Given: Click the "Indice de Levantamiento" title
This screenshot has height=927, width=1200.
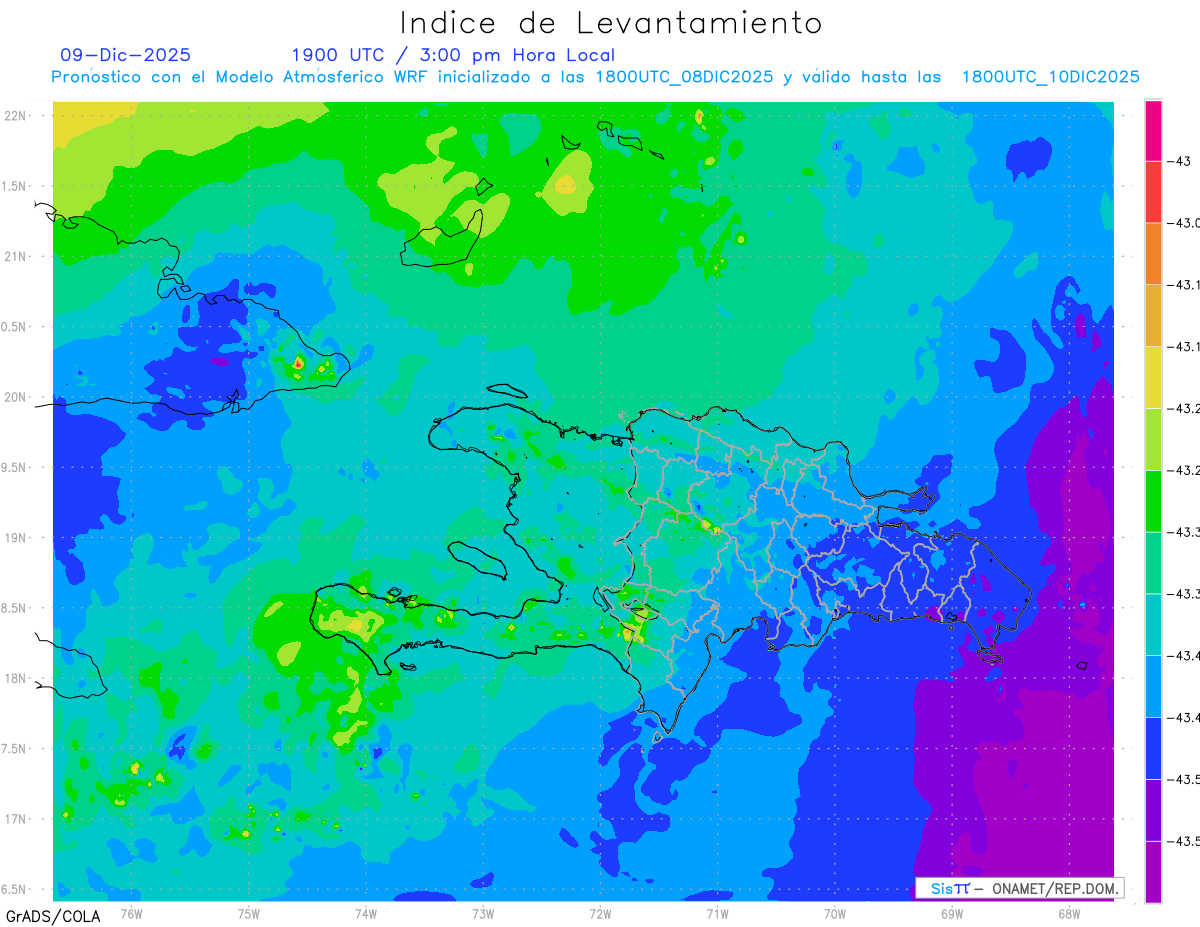Looking at the screenshot, I should (611, 23).
